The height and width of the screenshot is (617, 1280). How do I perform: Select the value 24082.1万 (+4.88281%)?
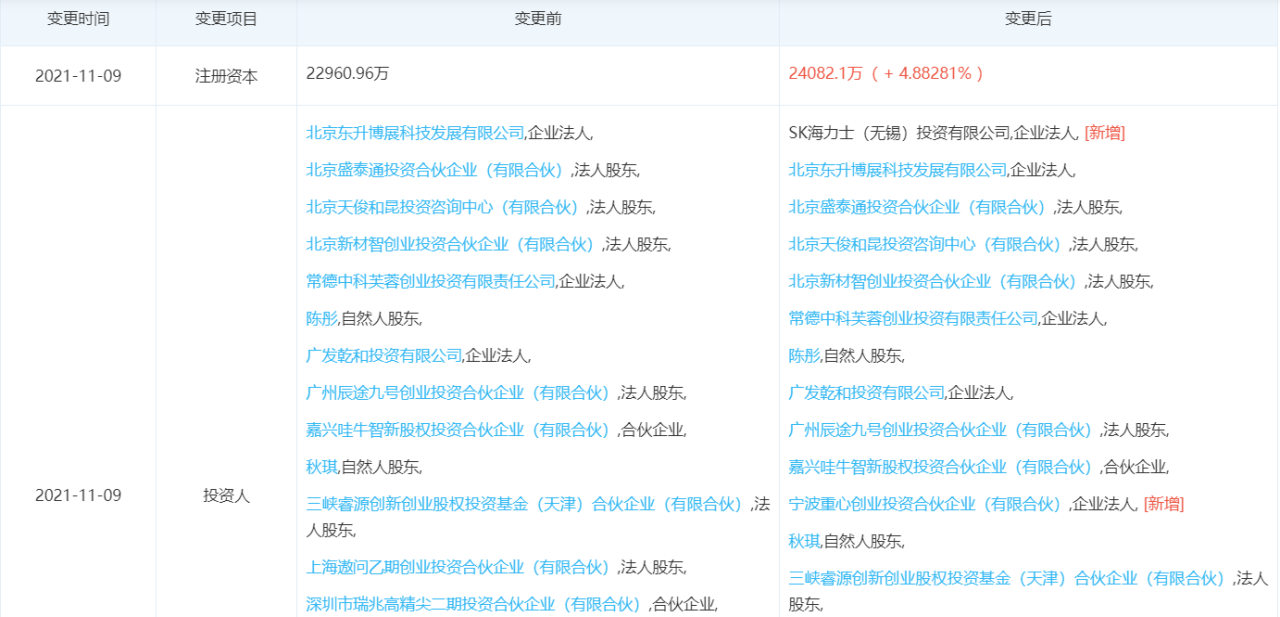(x=886, y=73)
